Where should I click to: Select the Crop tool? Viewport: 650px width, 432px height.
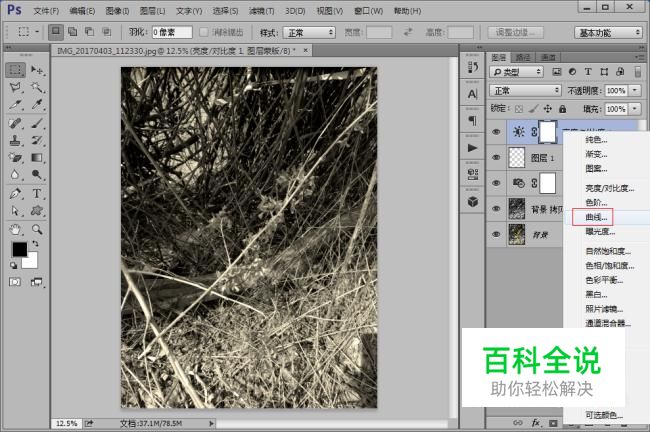coord(15,104)
